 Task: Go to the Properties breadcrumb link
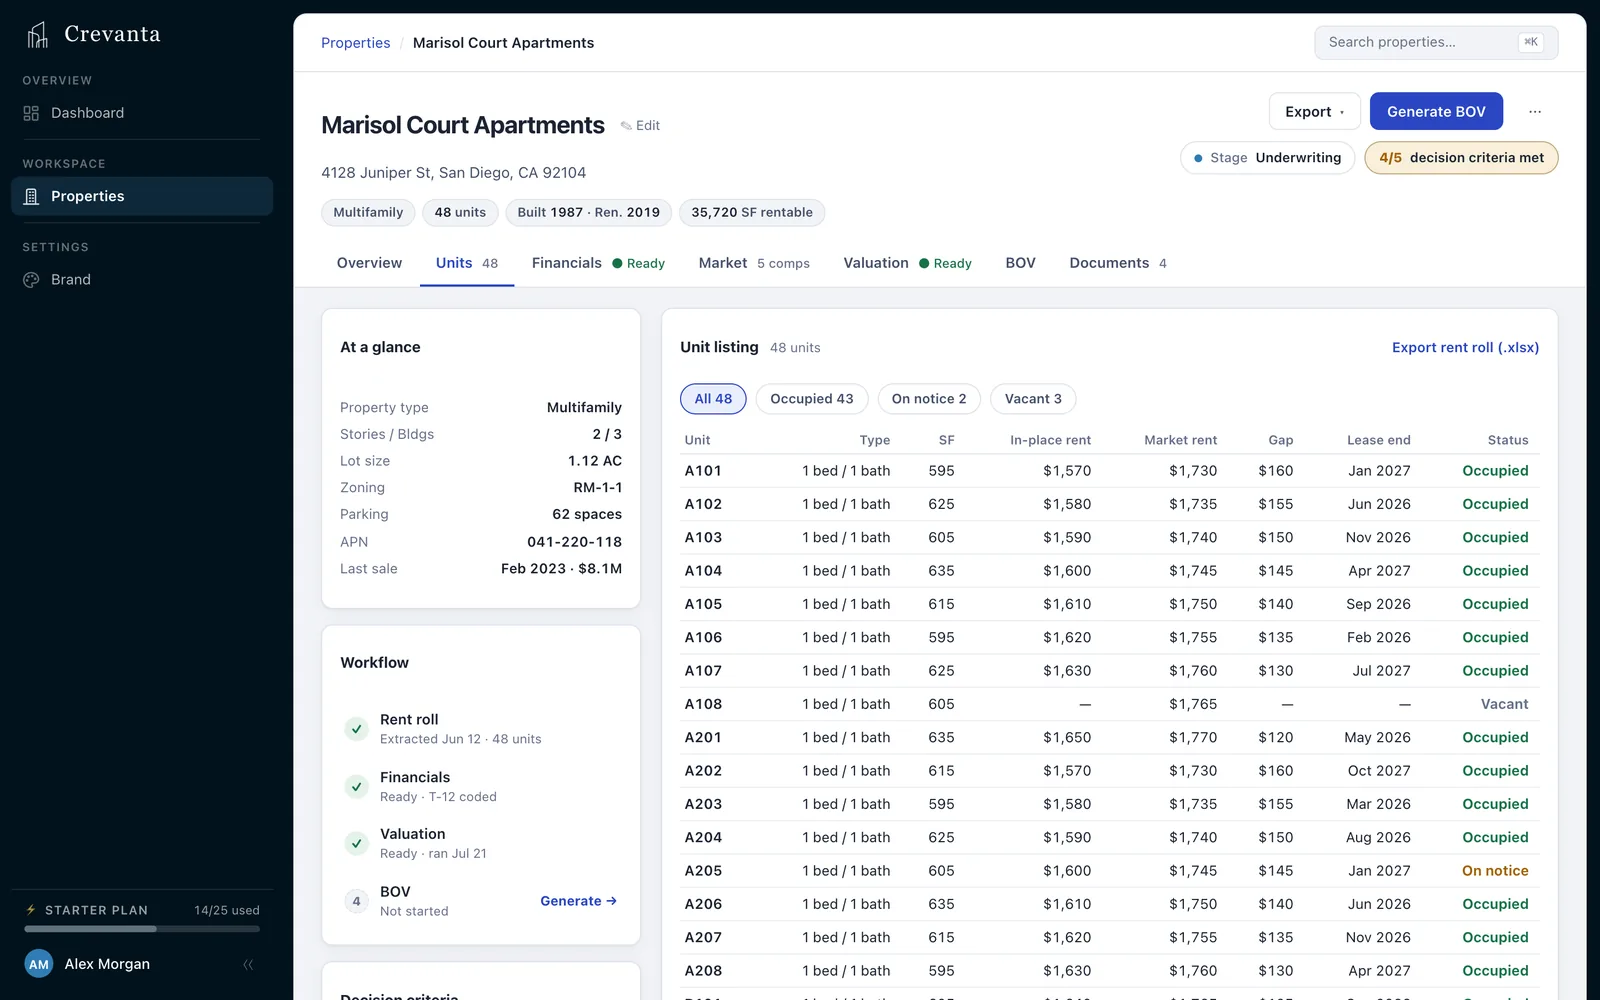tap(356, 43)
